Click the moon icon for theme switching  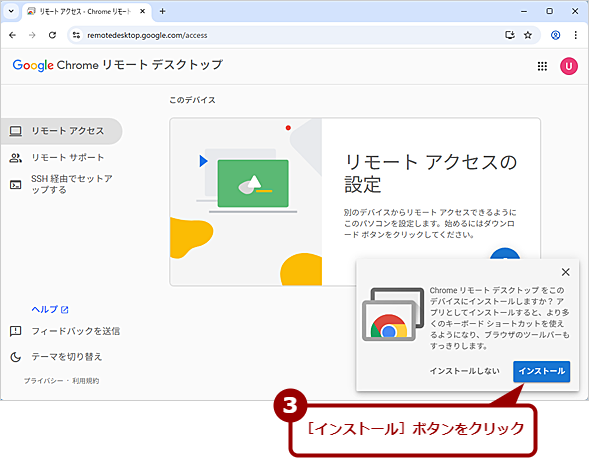click(15, 357)
